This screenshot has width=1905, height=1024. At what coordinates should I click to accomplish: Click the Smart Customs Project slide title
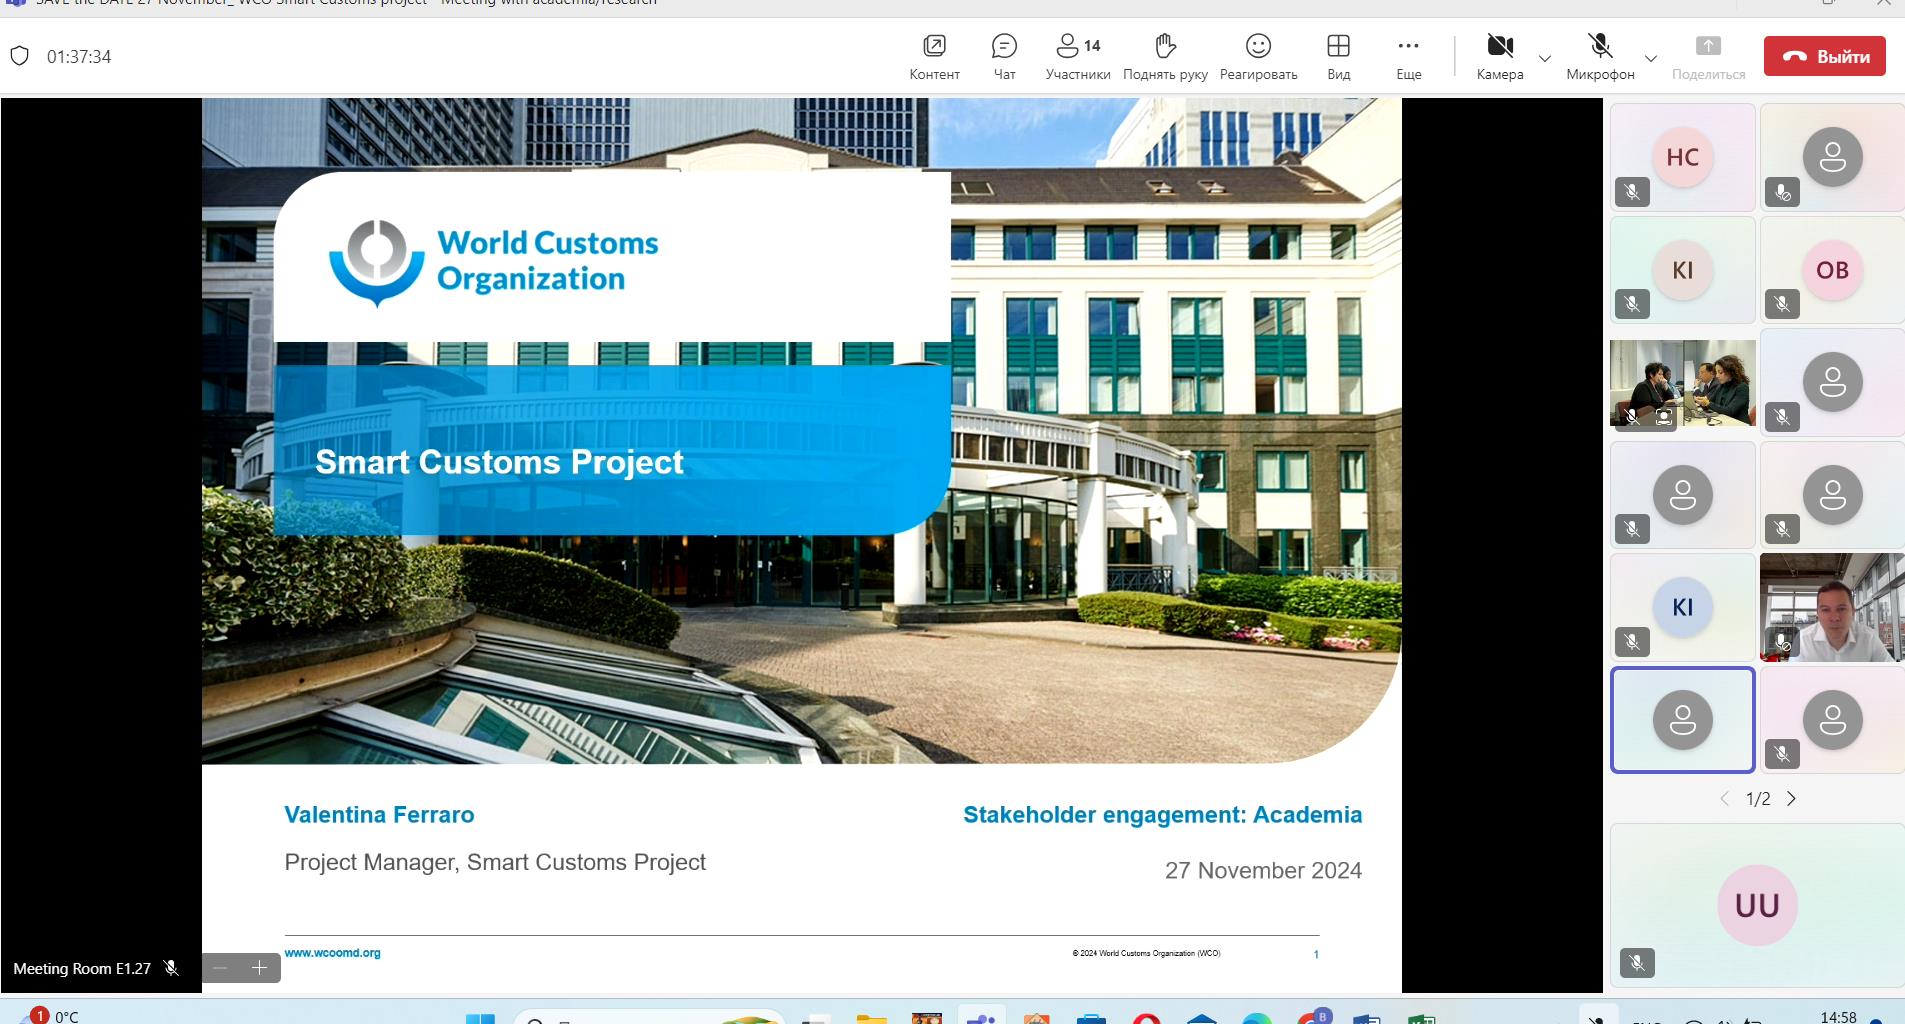coord(499,462)
